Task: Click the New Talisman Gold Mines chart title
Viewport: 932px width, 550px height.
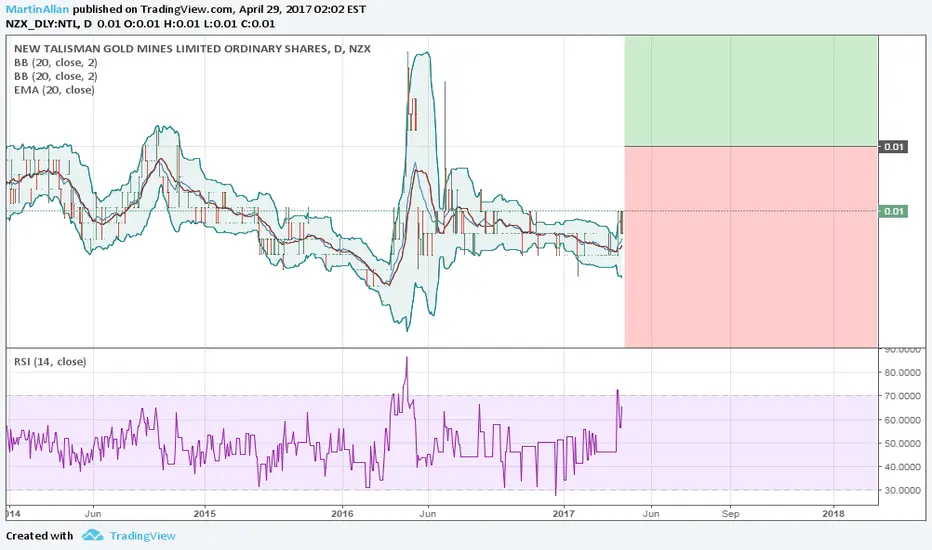Action: coord(192,49)
